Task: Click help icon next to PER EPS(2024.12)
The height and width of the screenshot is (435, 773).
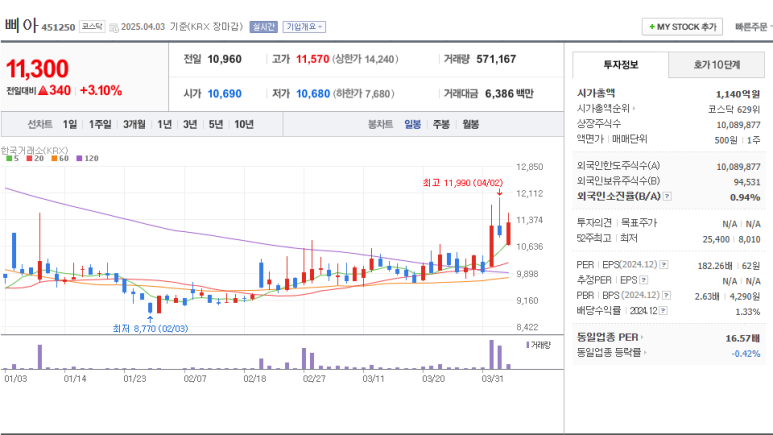Action: 664,265
